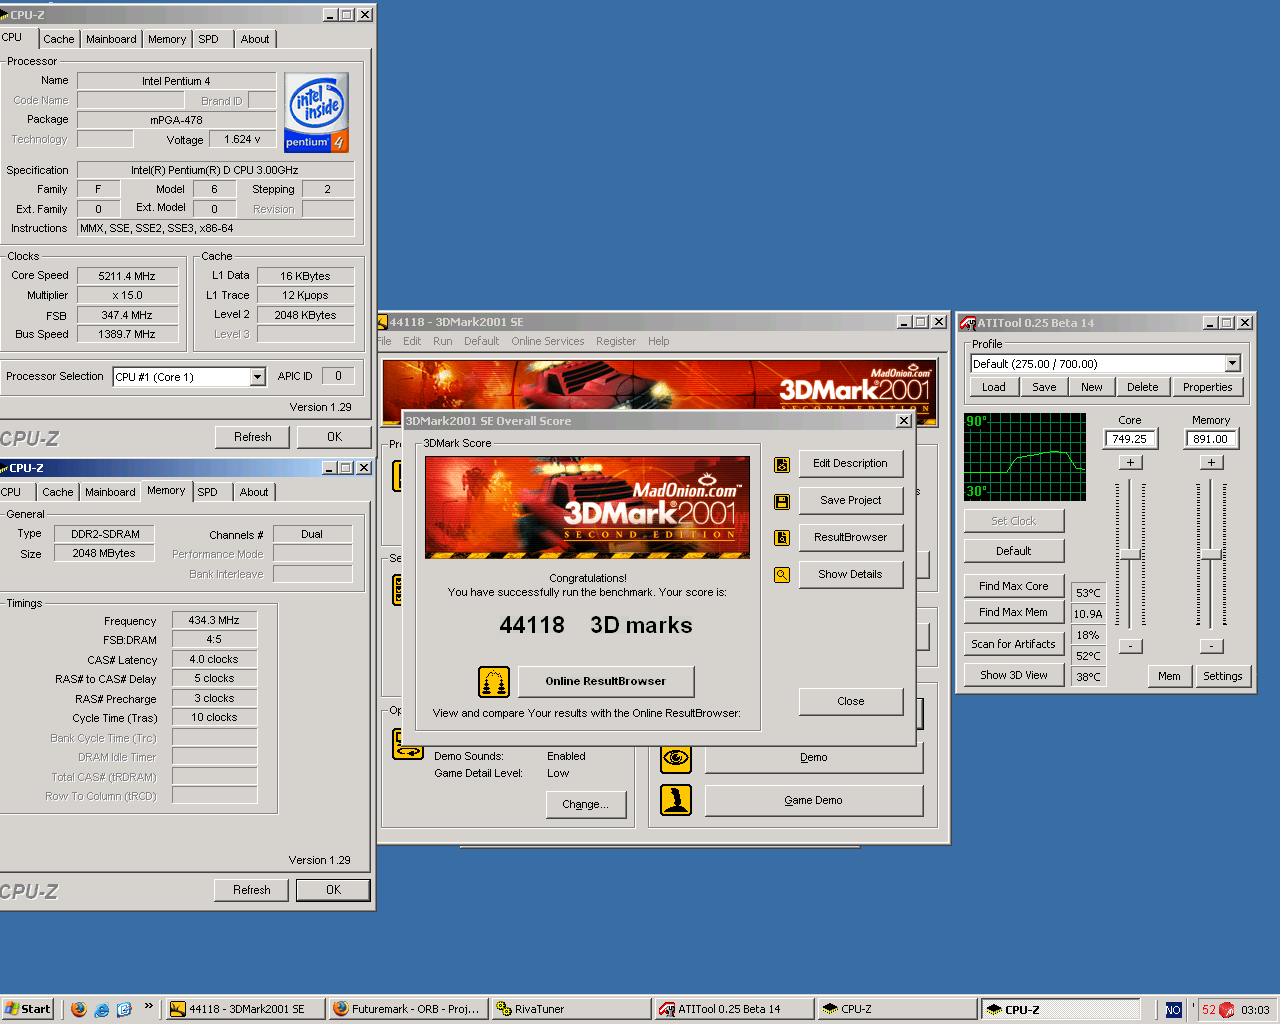Click the Demo eye icon
The height and width of the screenshot is (1024, 1280).
[x=676, y=758]
